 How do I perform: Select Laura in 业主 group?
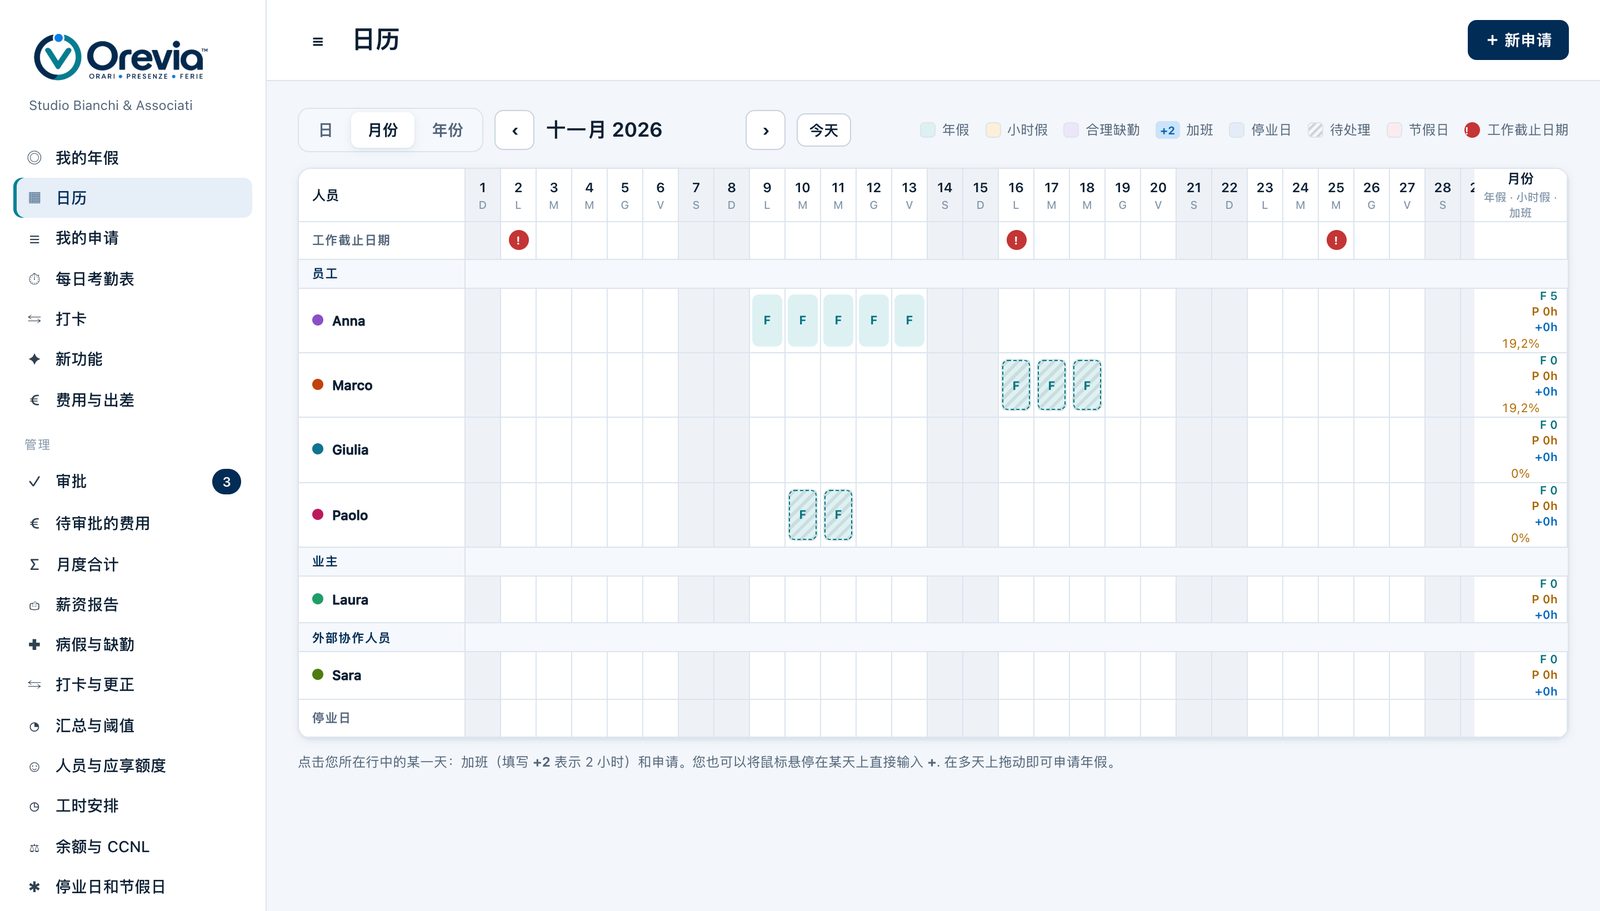point(350,600)
